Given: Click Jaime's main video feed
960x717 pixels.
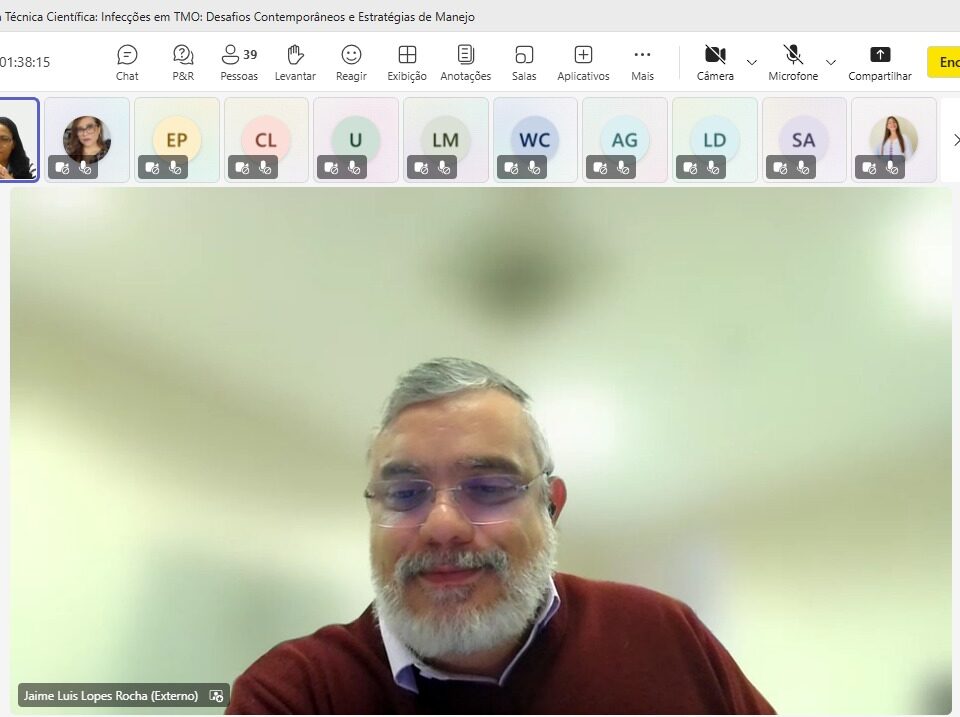Looking at the screenshot, I should coord(481,451).
